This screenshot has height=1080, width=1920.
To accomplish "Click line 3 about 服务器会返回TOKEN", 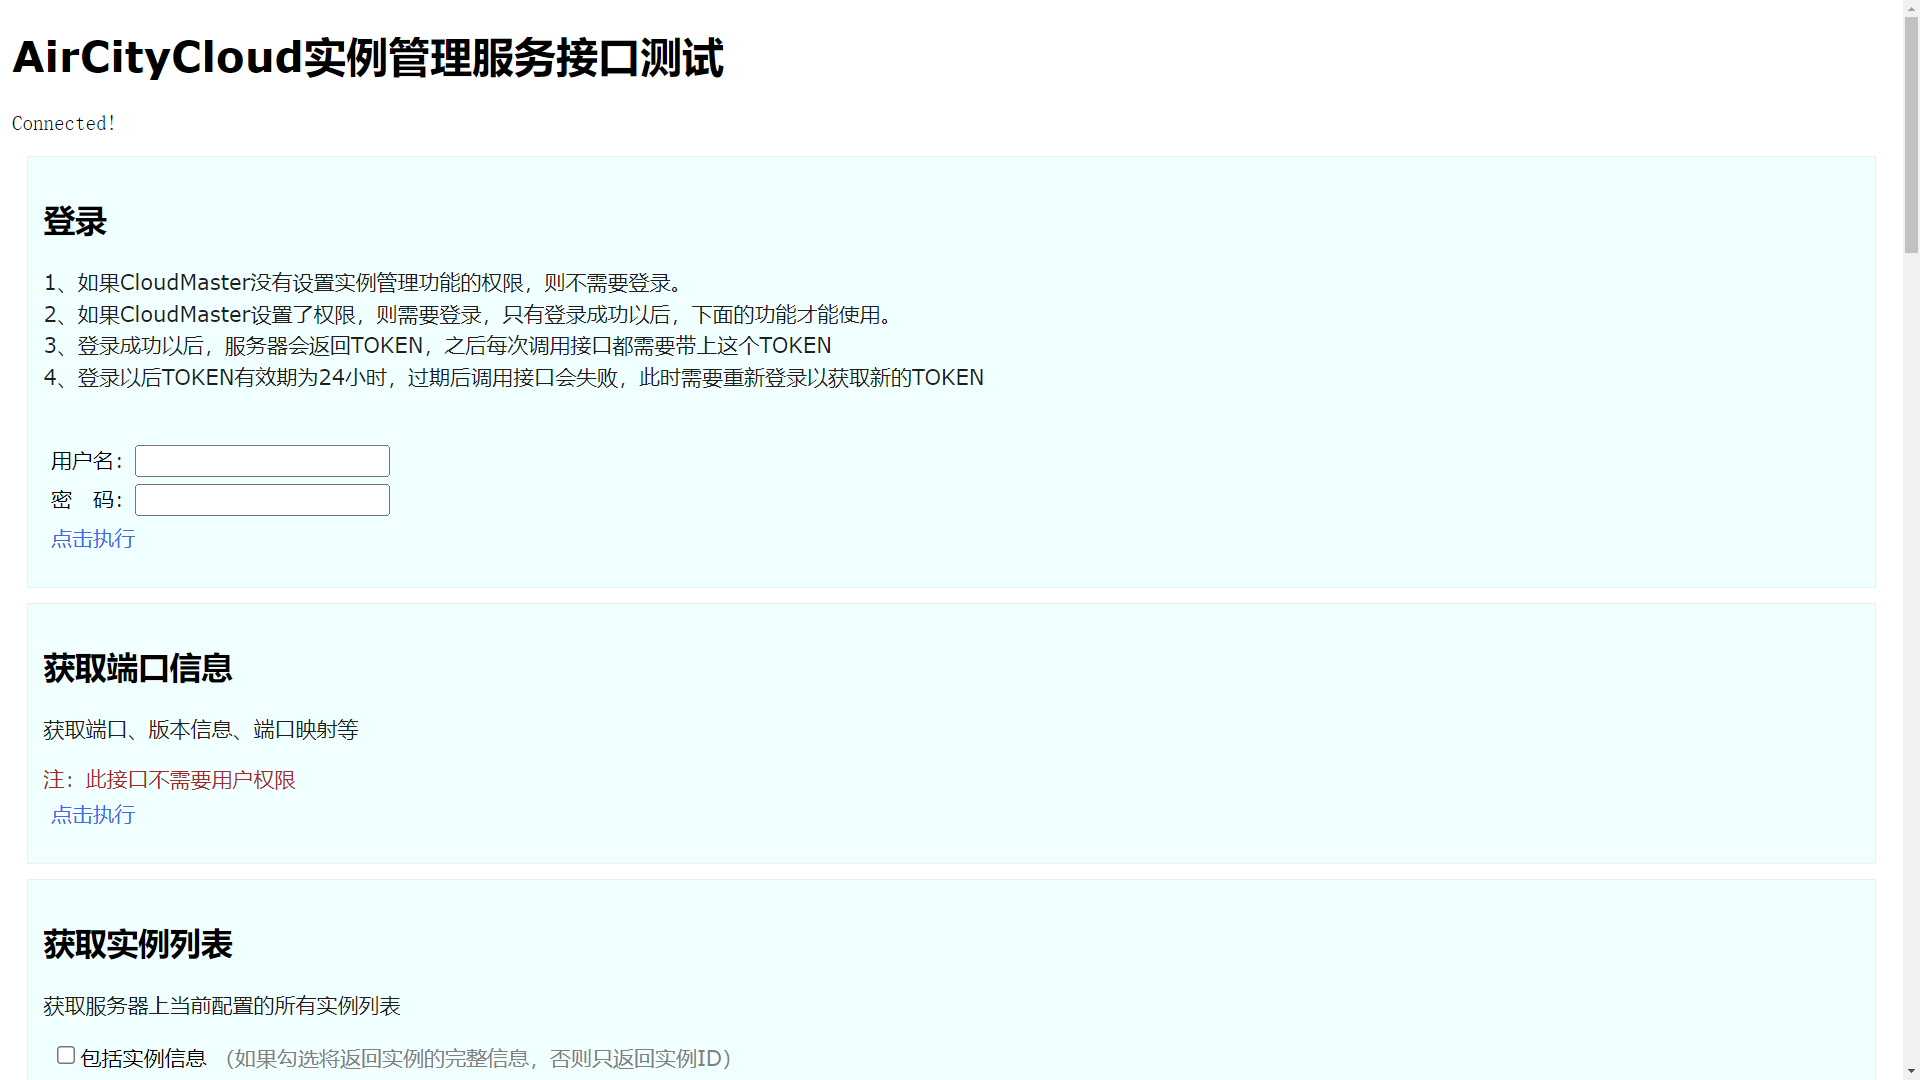I will [x=438, y=346].
